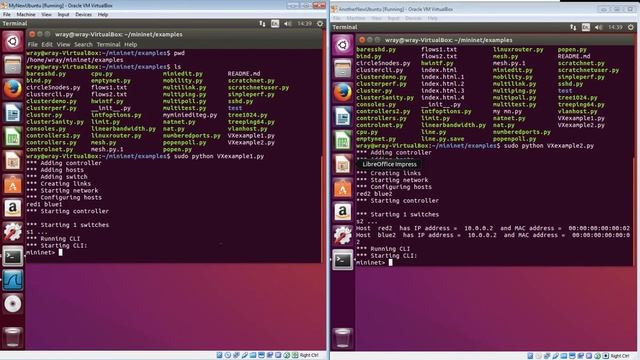Click LibreOffice Impress tooltip in right VM
The height and width of the screenshot is (360, 640).
coord(389,164)
